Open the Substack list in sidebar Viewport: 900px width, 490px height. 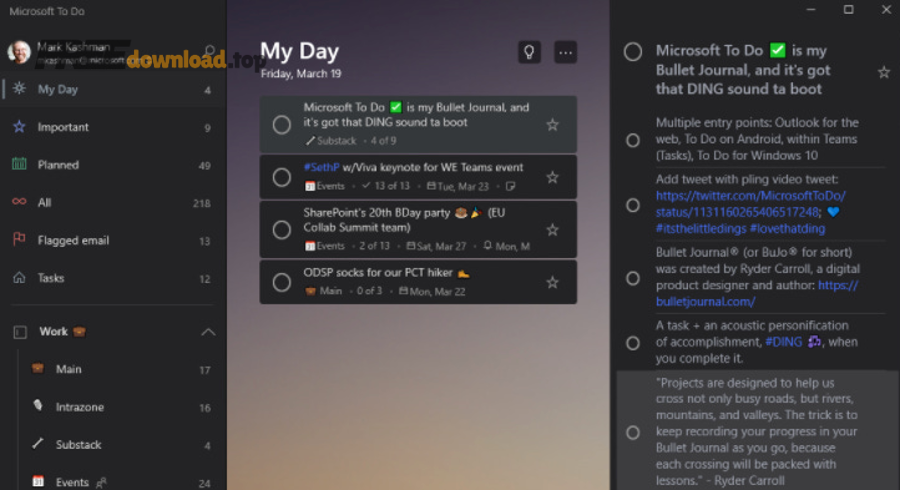pyautogui.click(x=78, y=445)
